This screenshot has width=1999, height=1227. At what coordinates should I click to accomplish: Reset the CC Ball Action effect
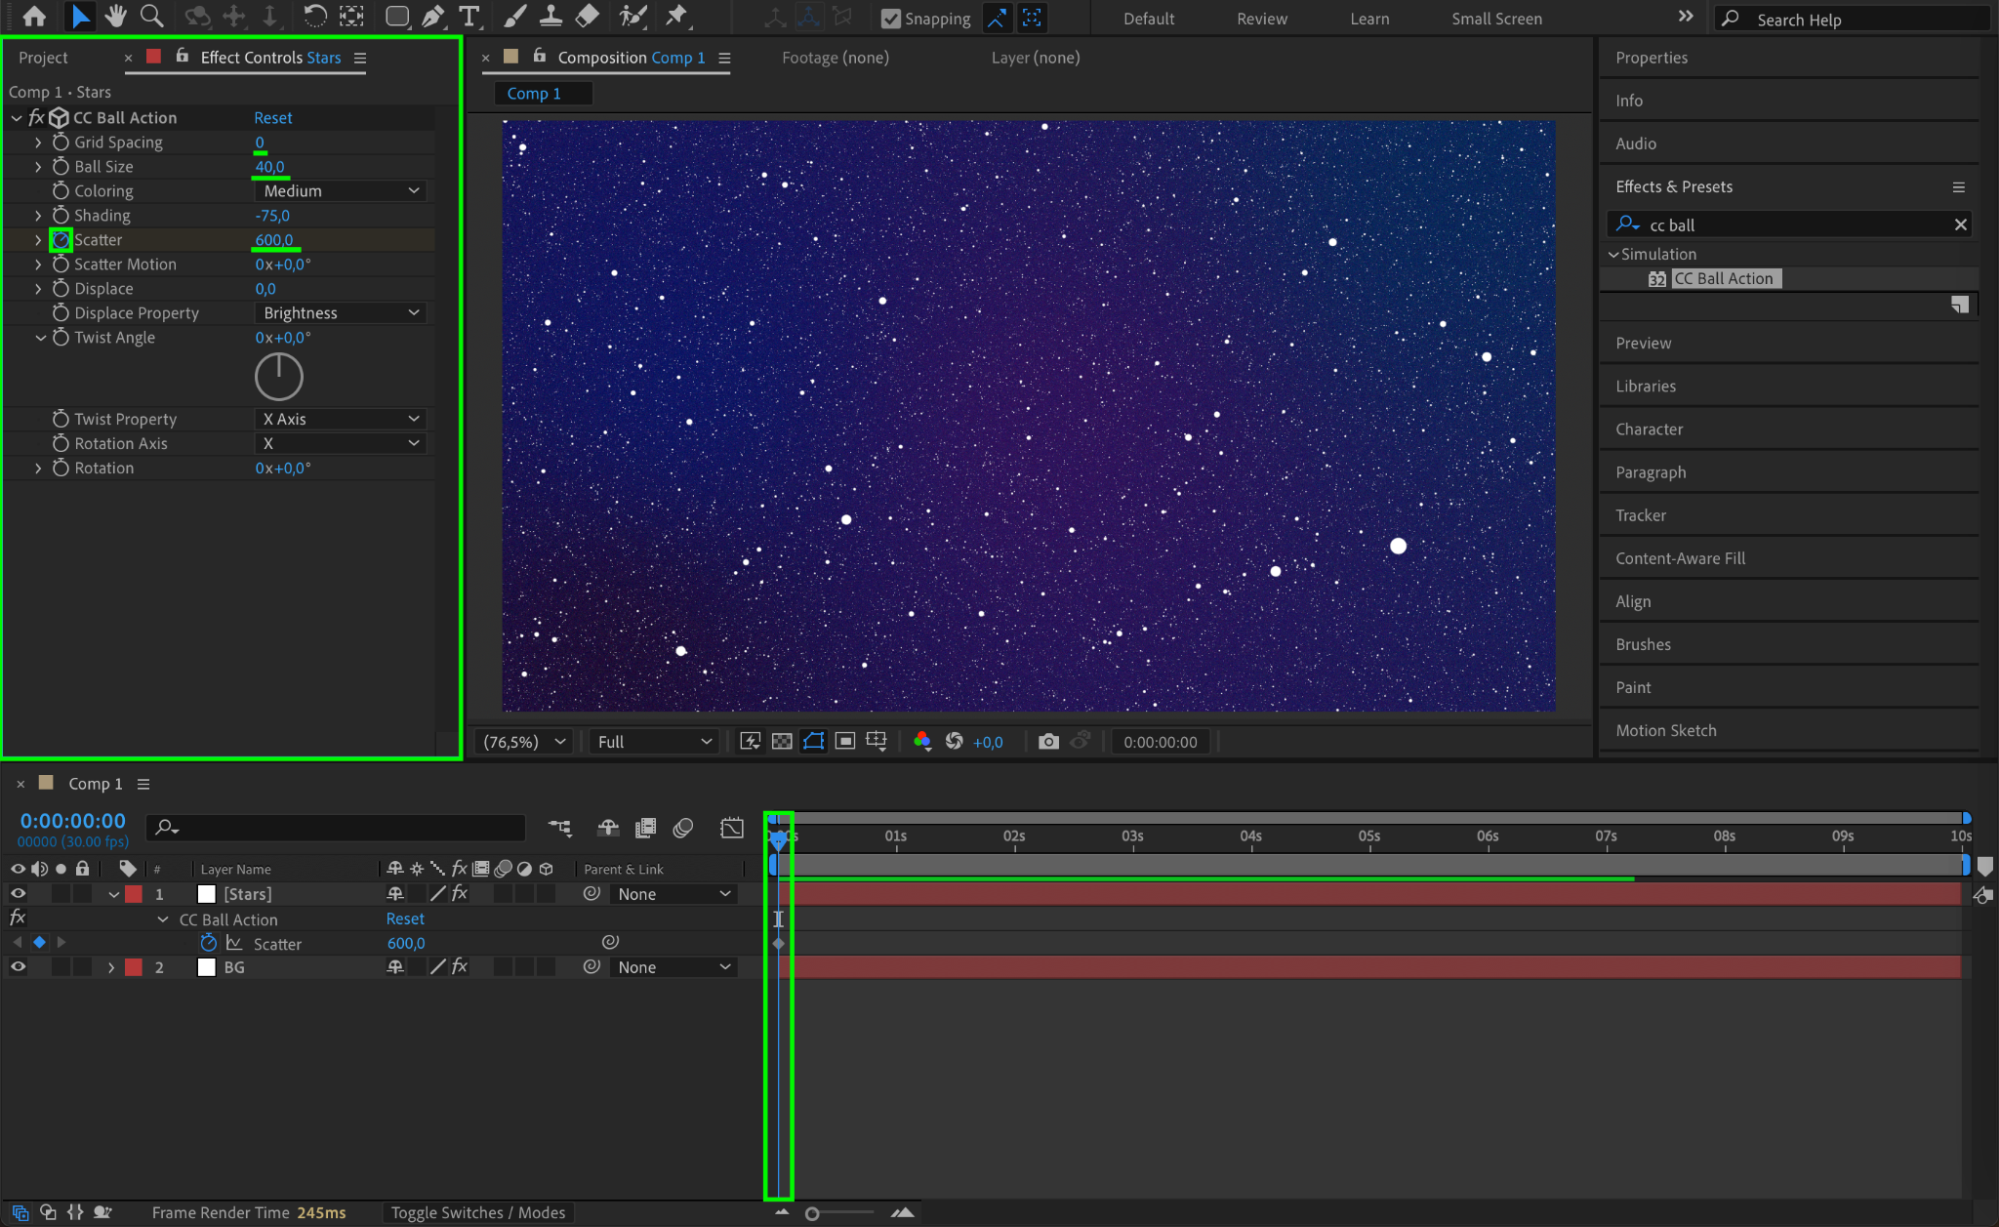[273, 118]
